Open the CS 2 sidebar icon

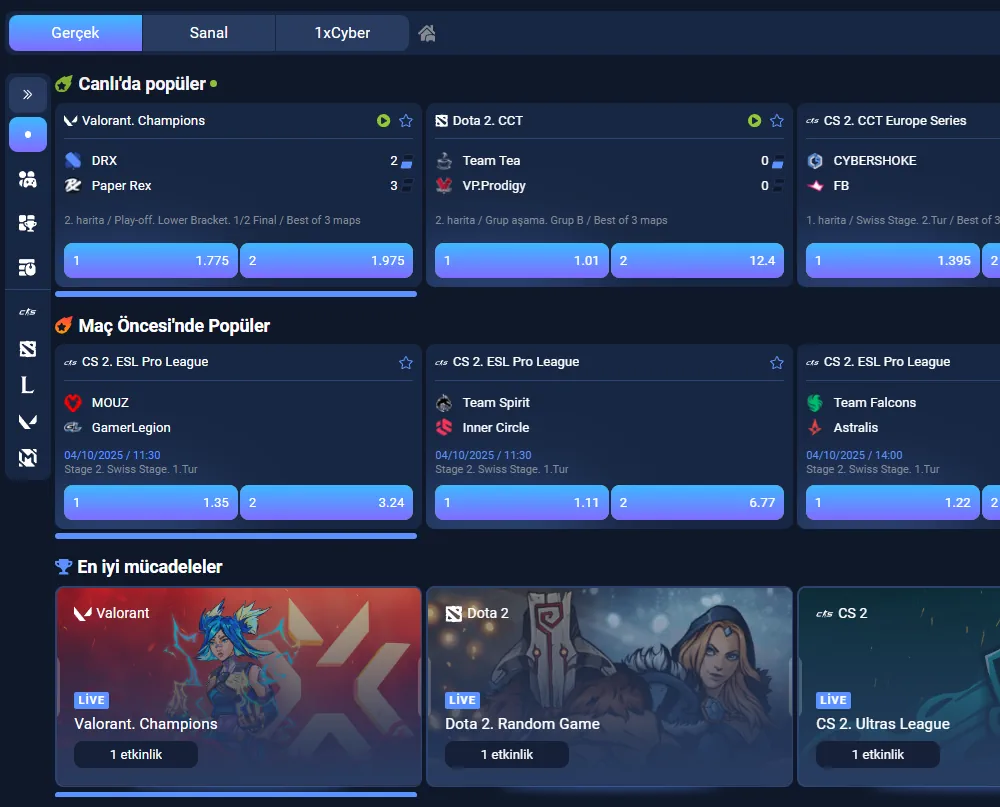[x=27, y=312]
